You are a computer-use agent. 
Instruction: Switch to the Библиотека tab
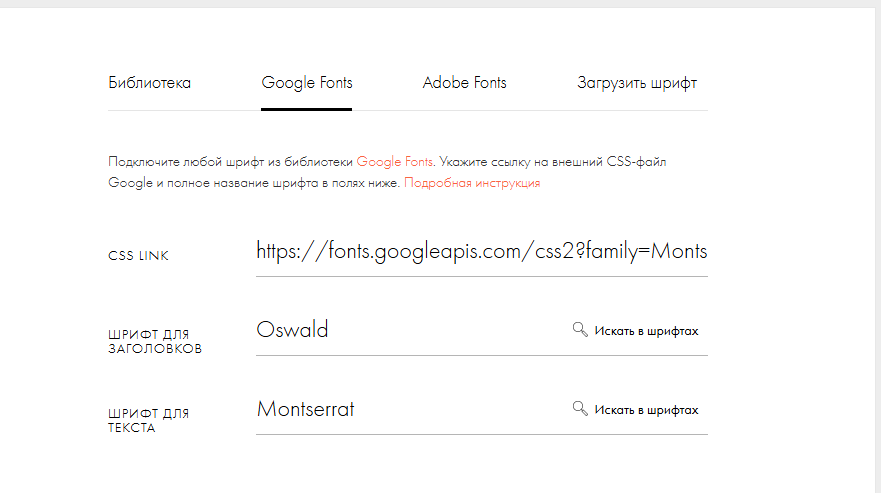pyautogui.click(x=149, y=83)
